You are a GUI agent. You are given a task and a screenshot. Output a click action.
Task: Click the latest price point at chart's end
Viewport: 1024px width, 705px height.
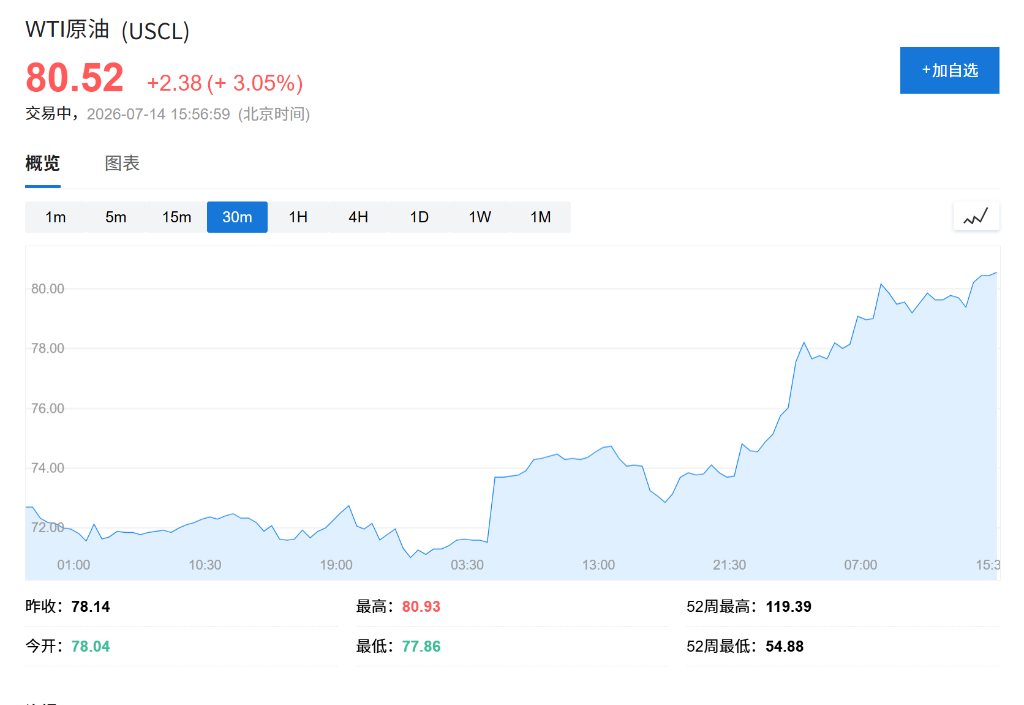pyautogui.click(x=996, y=273)
